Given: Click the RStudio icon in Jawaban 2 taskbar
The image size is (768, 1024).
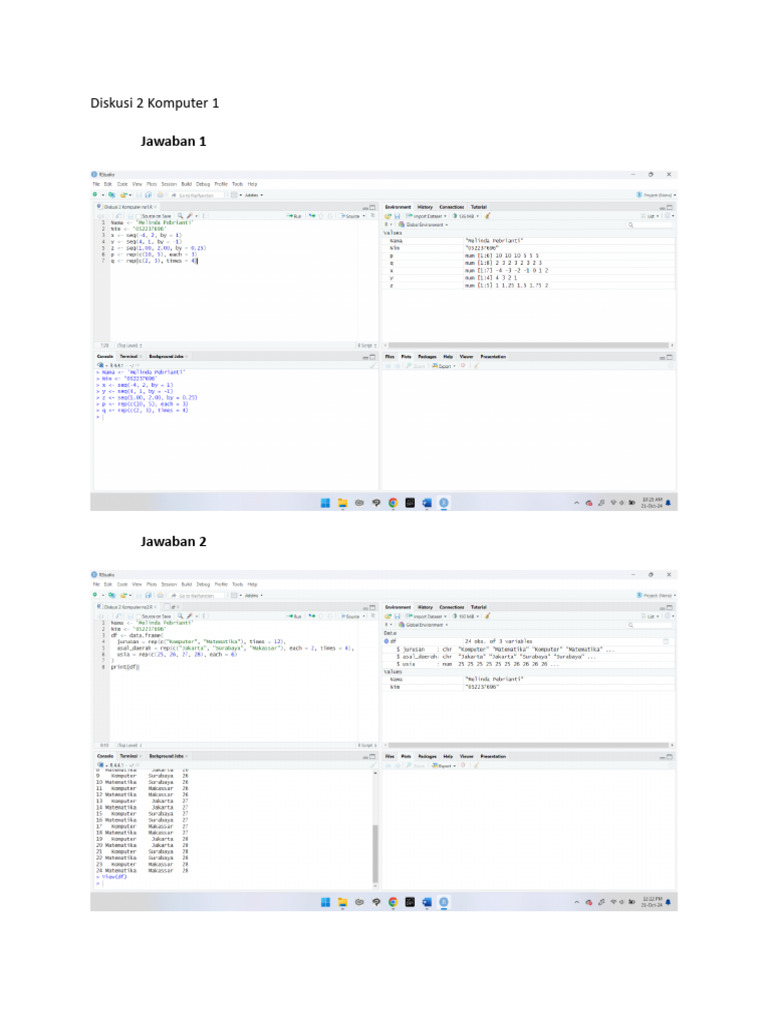Looking at the screenshot, I should pyautogui.click(x=444, y=903).
